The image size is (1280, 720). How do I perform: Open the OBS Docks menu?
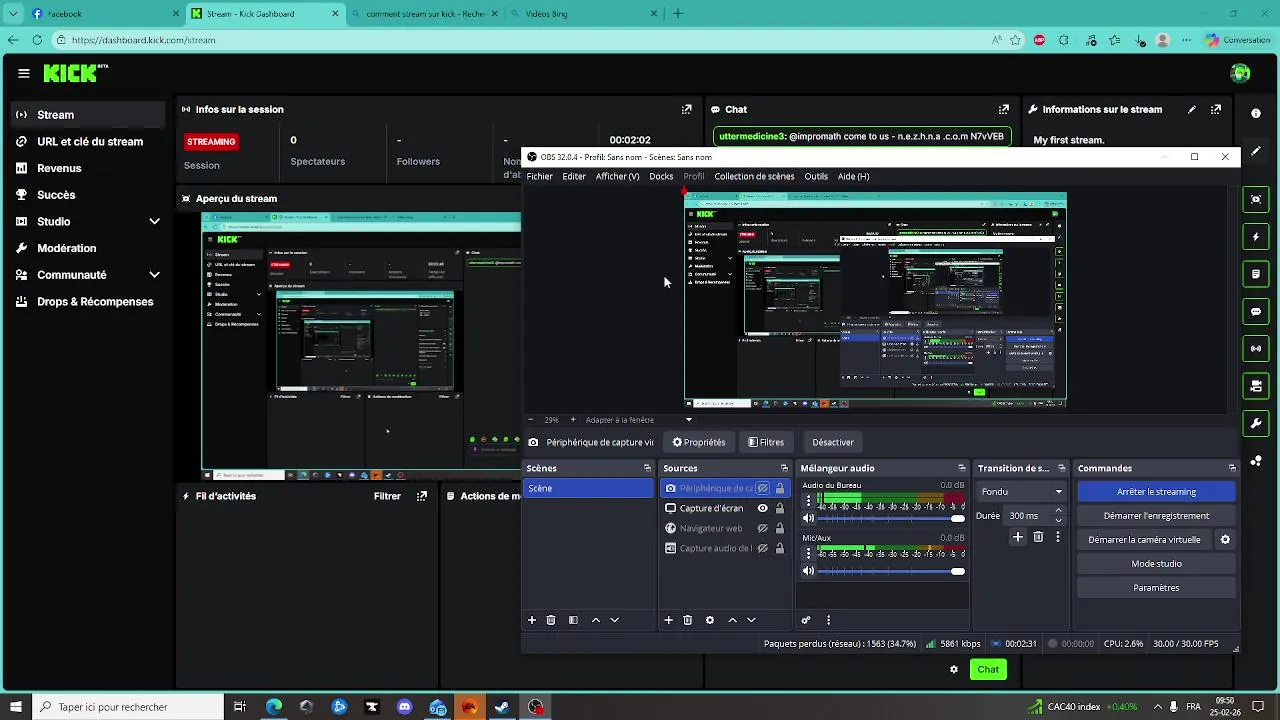[661, 176]
